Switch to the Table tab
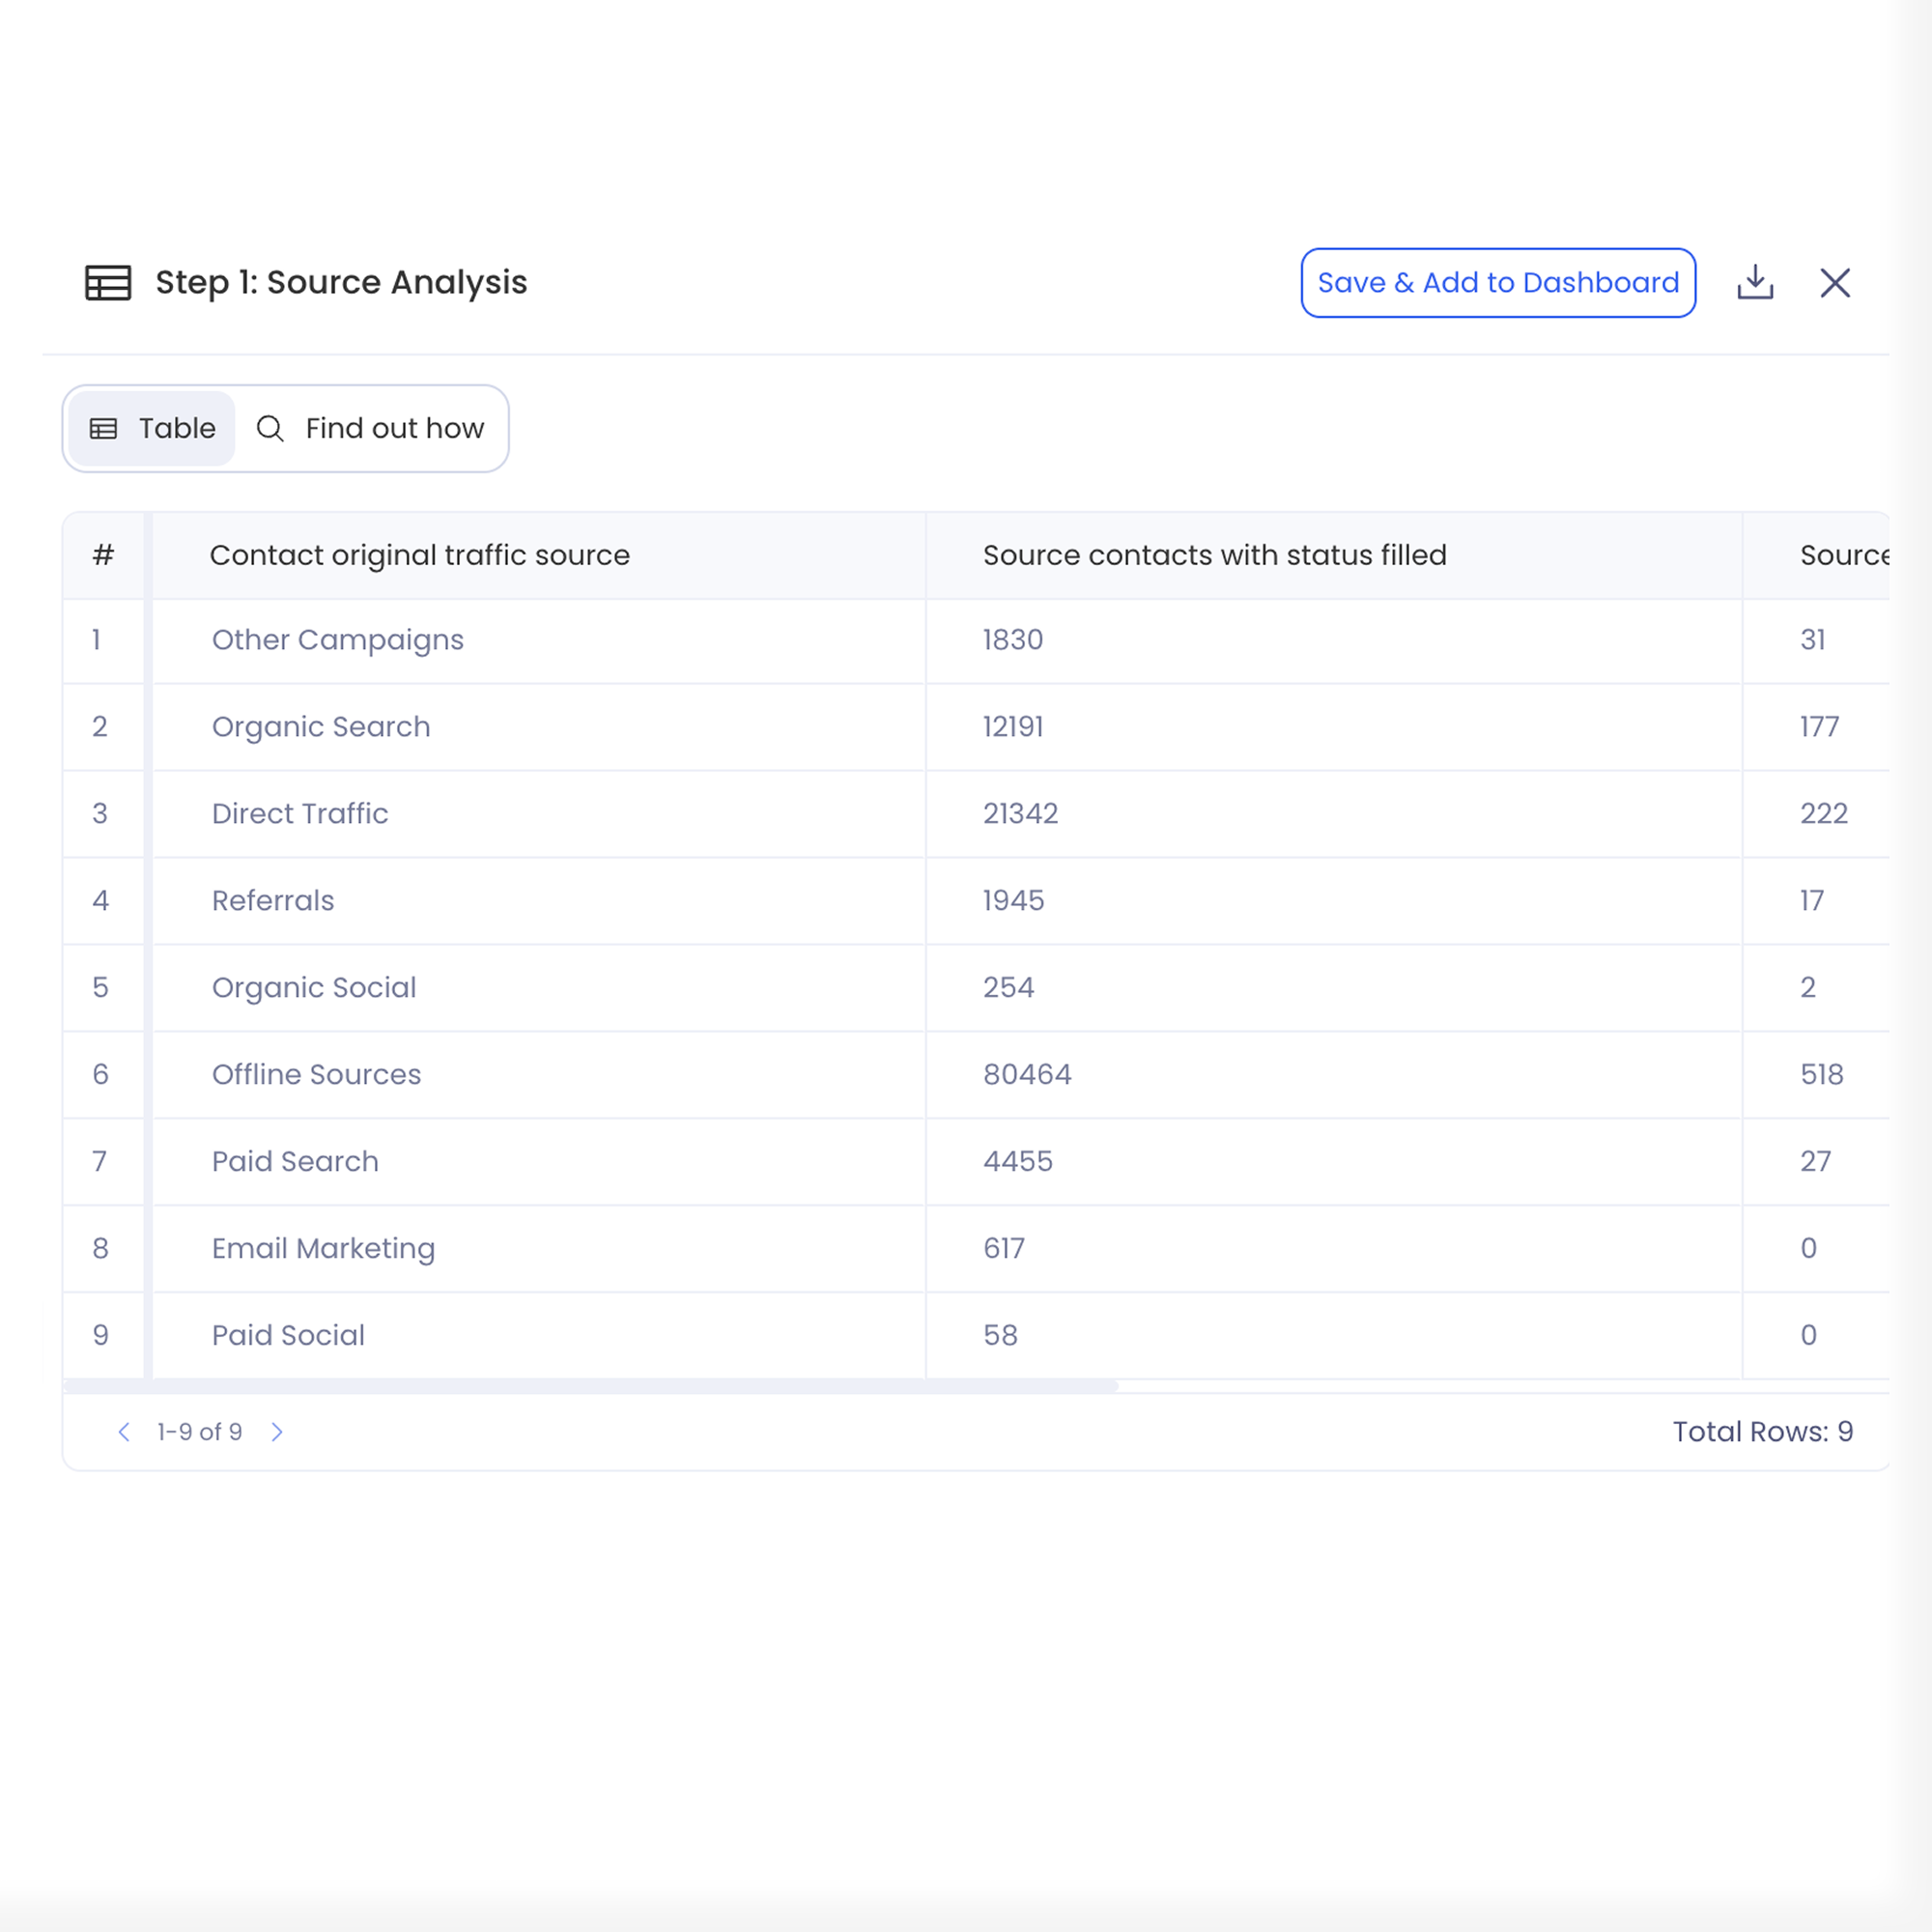Image resolution: width=1932 pixels, height=1932 pixels. pos(153,428)
